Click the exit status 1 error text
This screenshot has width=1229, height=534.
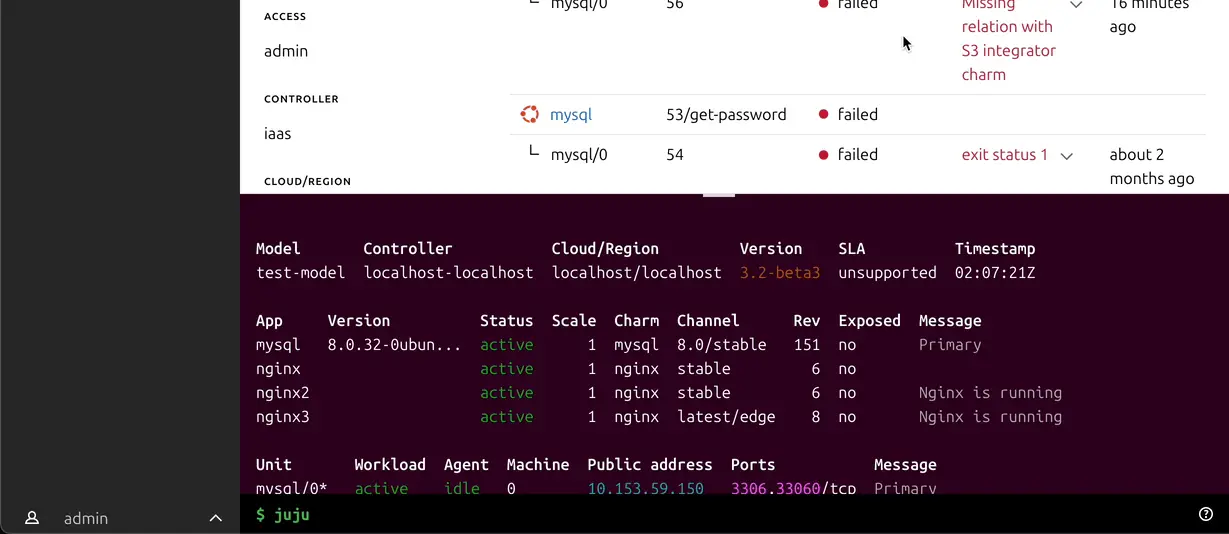(x=1004, y=155)
